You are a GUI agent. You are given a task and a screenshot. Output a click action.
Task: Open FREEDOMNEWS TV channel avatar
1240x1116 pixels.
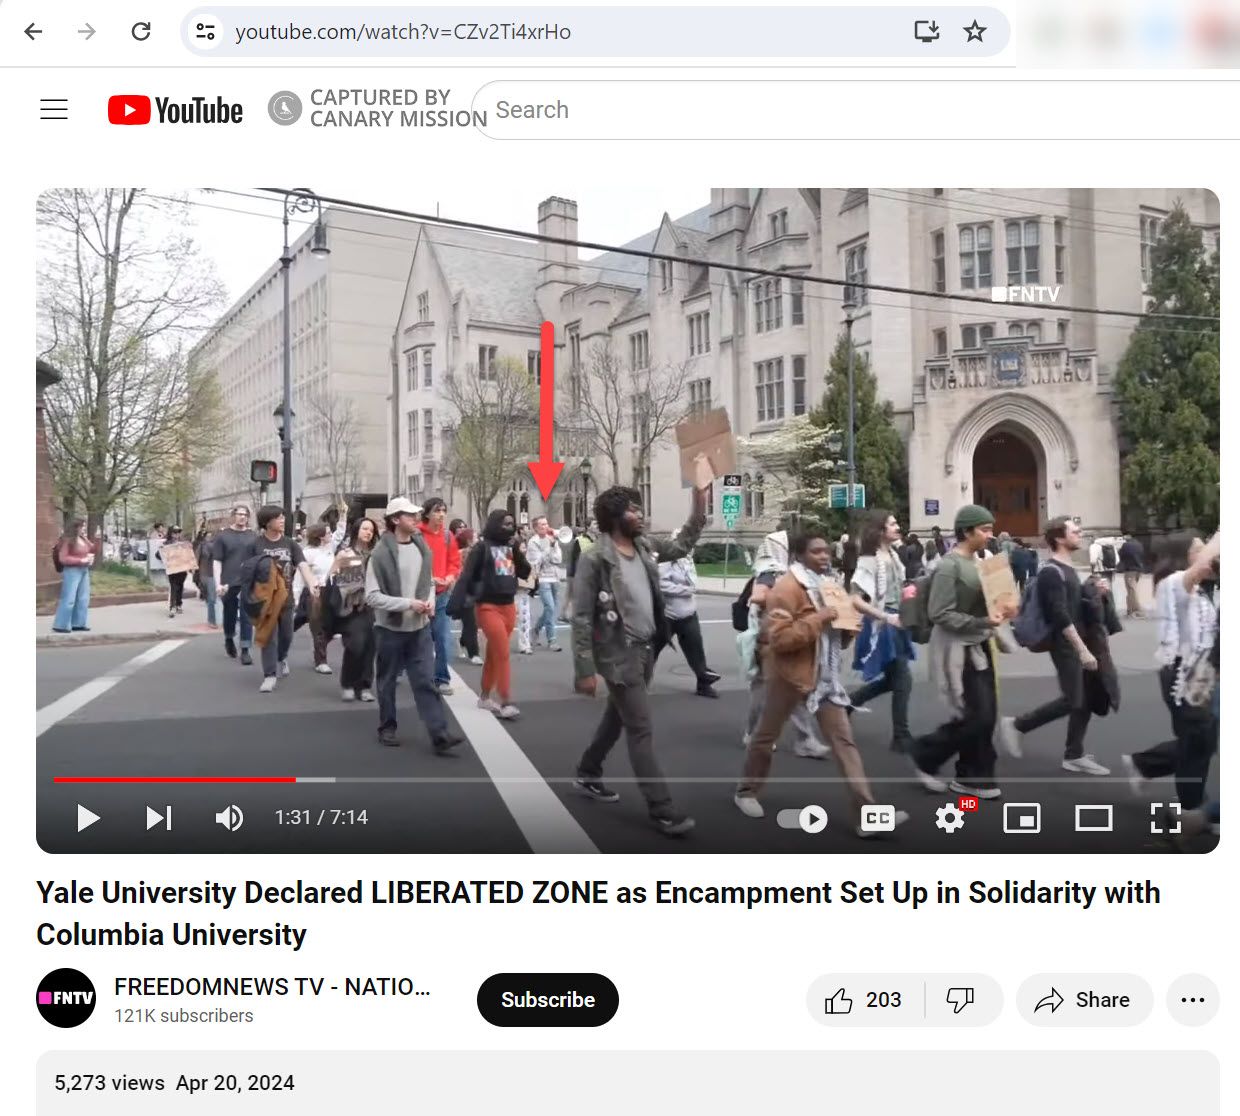tap(66, 998)
